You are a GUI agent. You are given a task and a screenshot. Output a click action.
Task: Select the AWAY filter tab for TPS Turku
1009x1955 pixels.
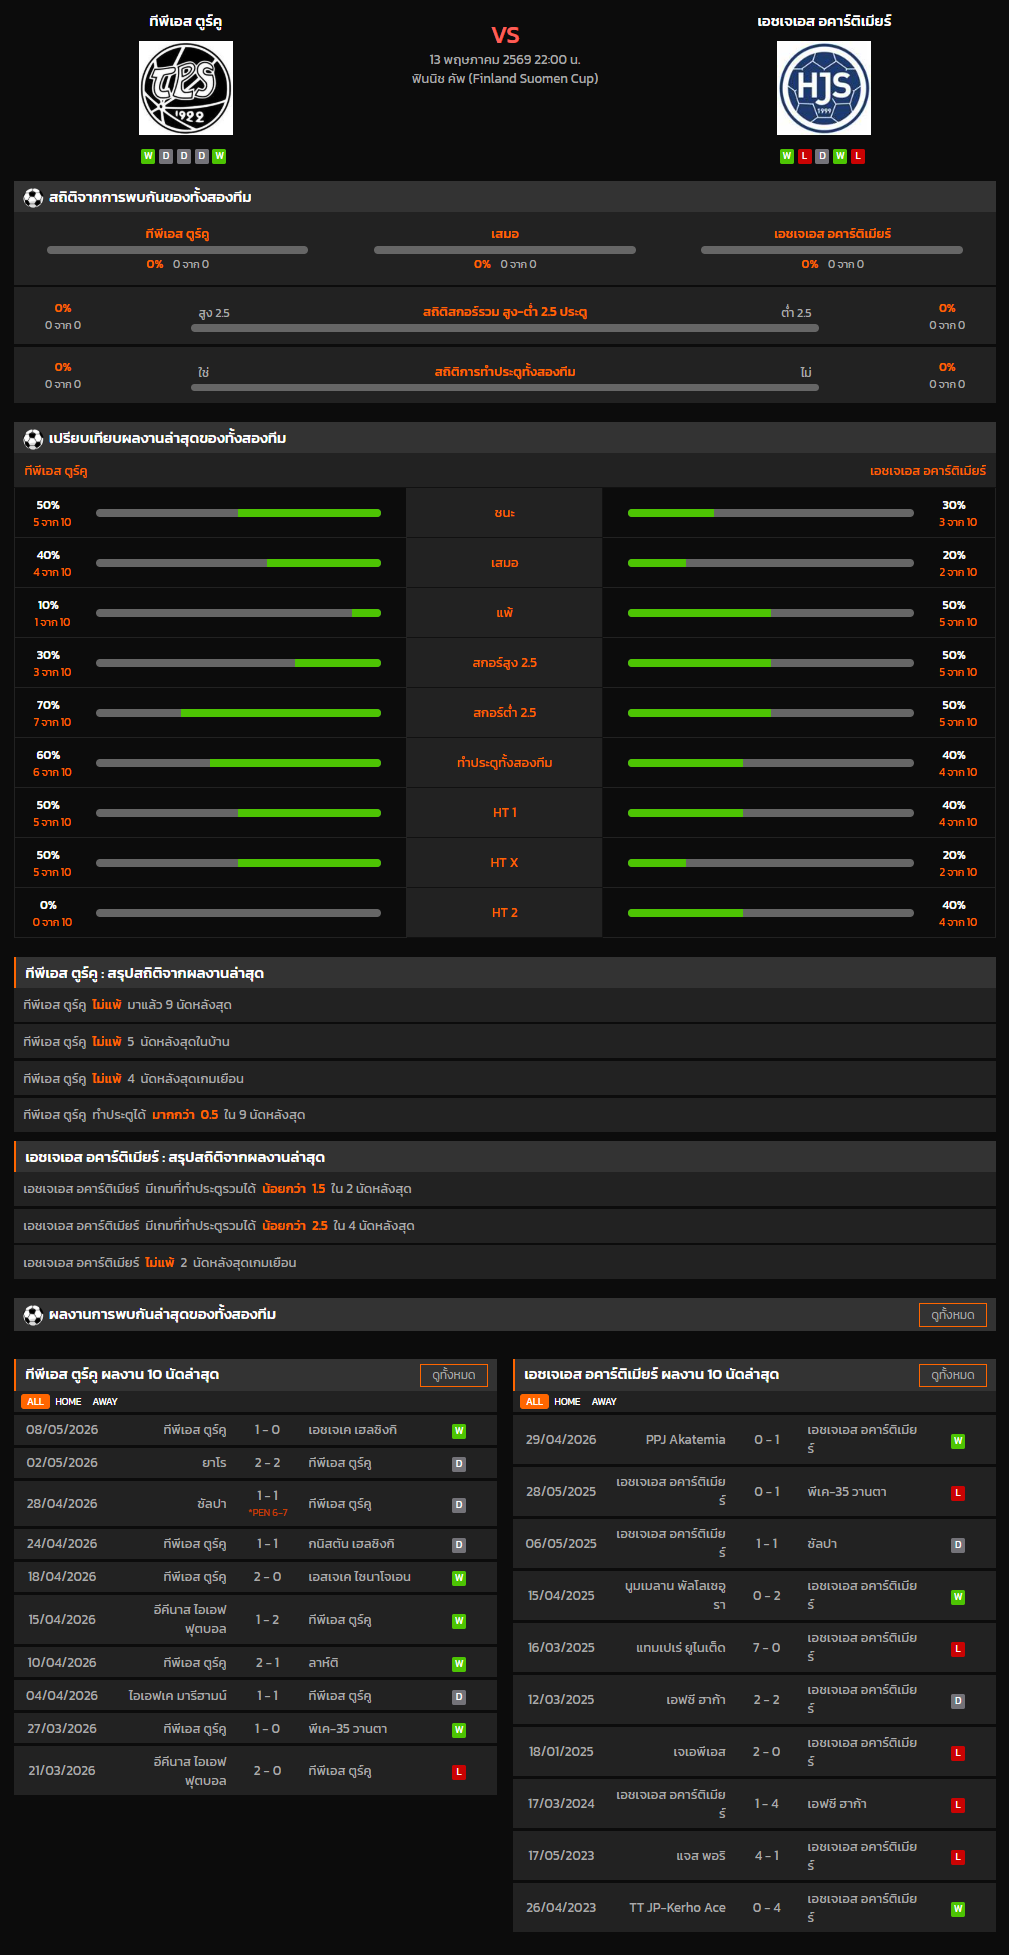coord(105,1402)
